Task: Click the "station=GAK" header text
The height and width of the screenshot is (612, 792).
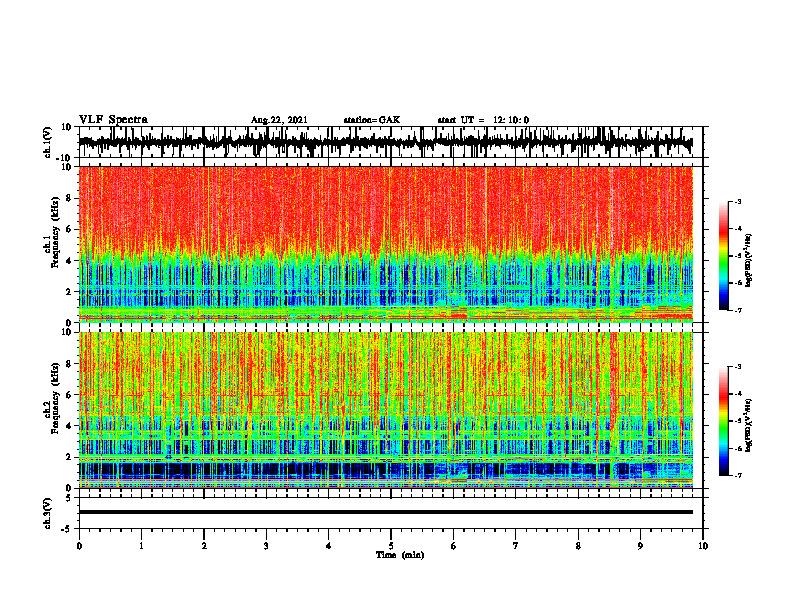Action: point(372,120)
